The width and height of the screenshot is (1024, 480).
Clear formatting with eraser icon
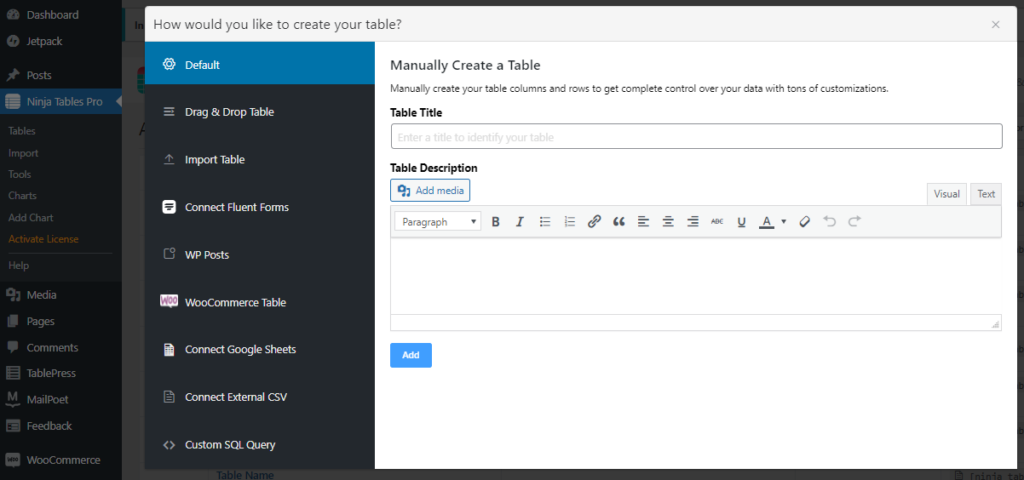(805, 221)
